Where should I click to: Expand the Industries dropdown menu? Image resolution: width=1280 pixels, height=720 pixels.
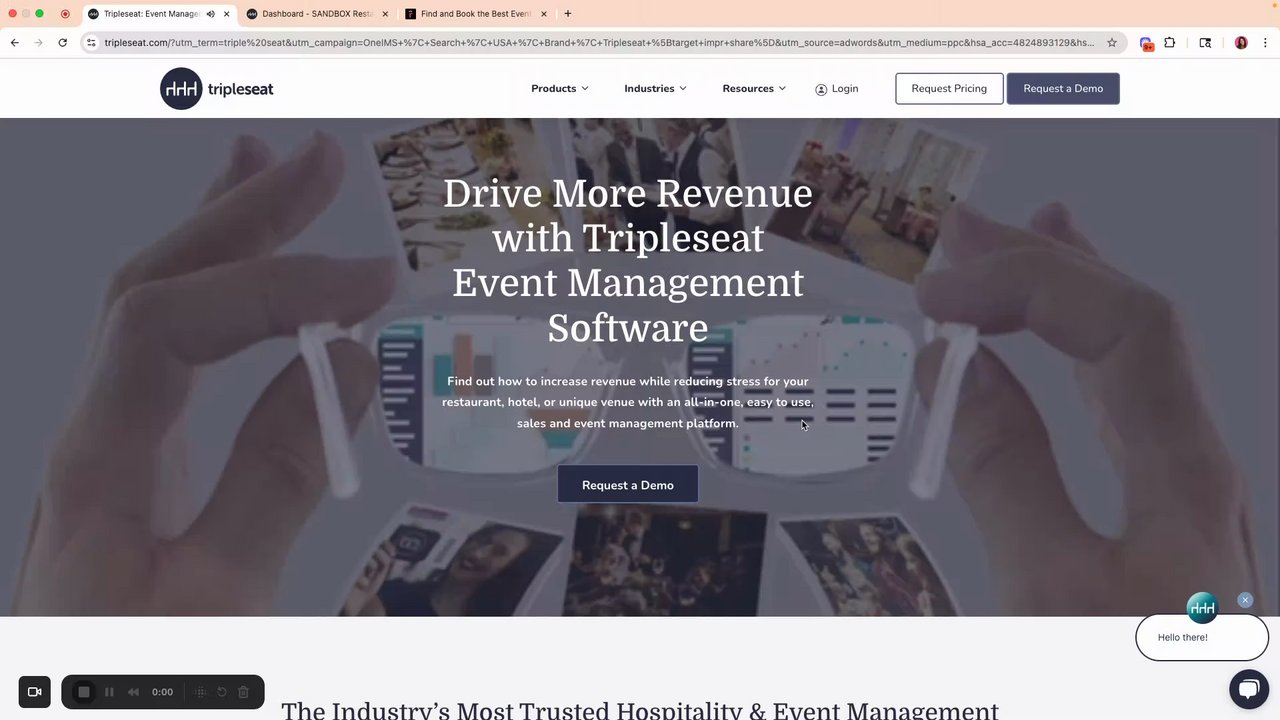pos(655,89)
